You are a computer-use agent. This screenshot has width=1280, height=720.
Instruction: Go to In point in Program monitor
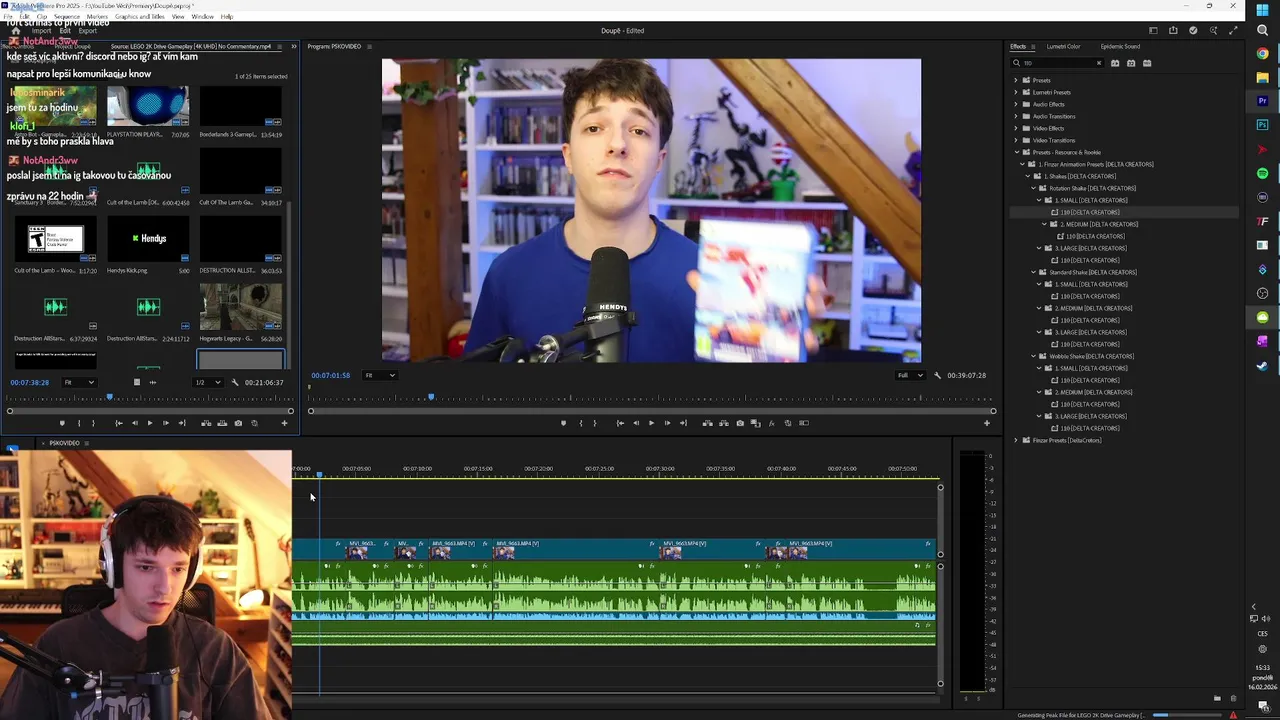(x=620, y=423)
